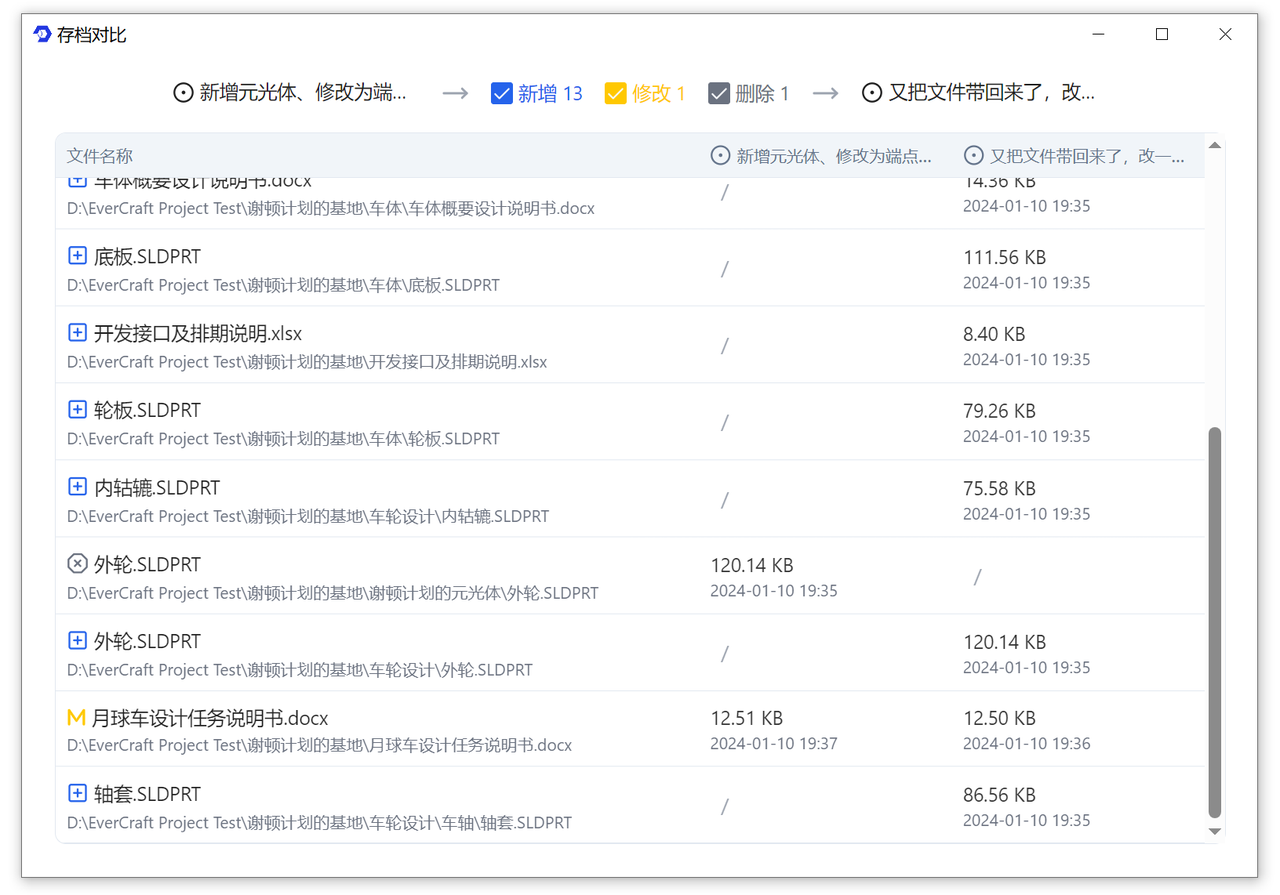Click the added-file icon next to 内轴辘.SLDPRT
This screenshot has width=1280, height=895.
tap(78, 486)
